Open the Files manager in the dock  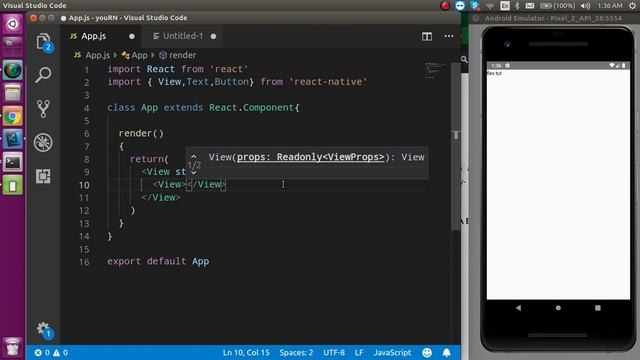[x=13, y=93]
